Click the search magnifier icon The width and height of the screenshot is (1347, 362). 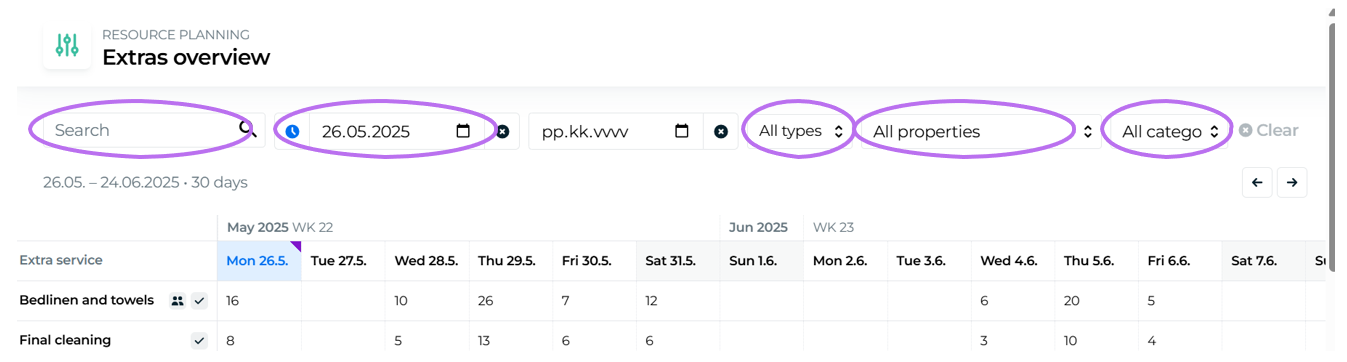[247, 130]
